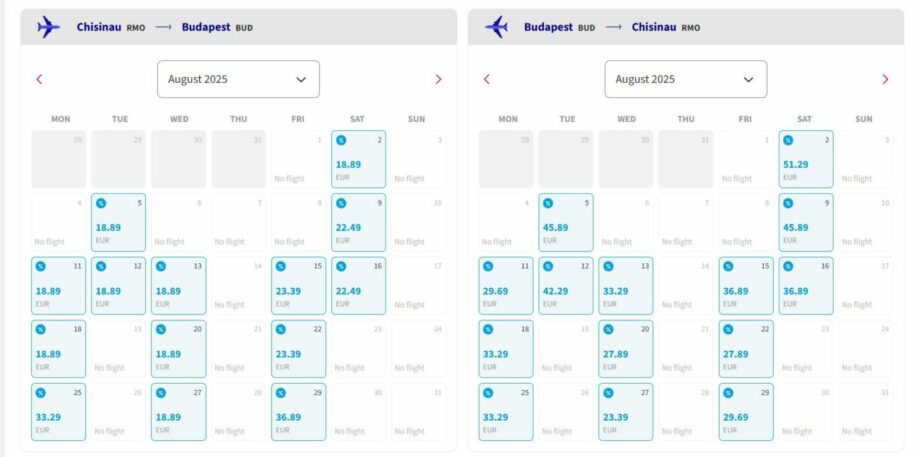Choose outbound 20 August fare 18.89 EUR
The image size is (920, 457).
coord(178,349)
